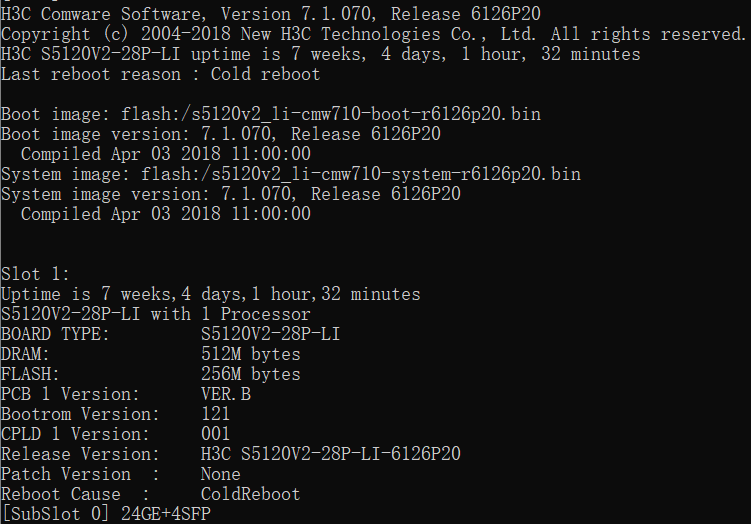
Task: Click the FLASH value 256M bytes
Action: coord(250,374)
